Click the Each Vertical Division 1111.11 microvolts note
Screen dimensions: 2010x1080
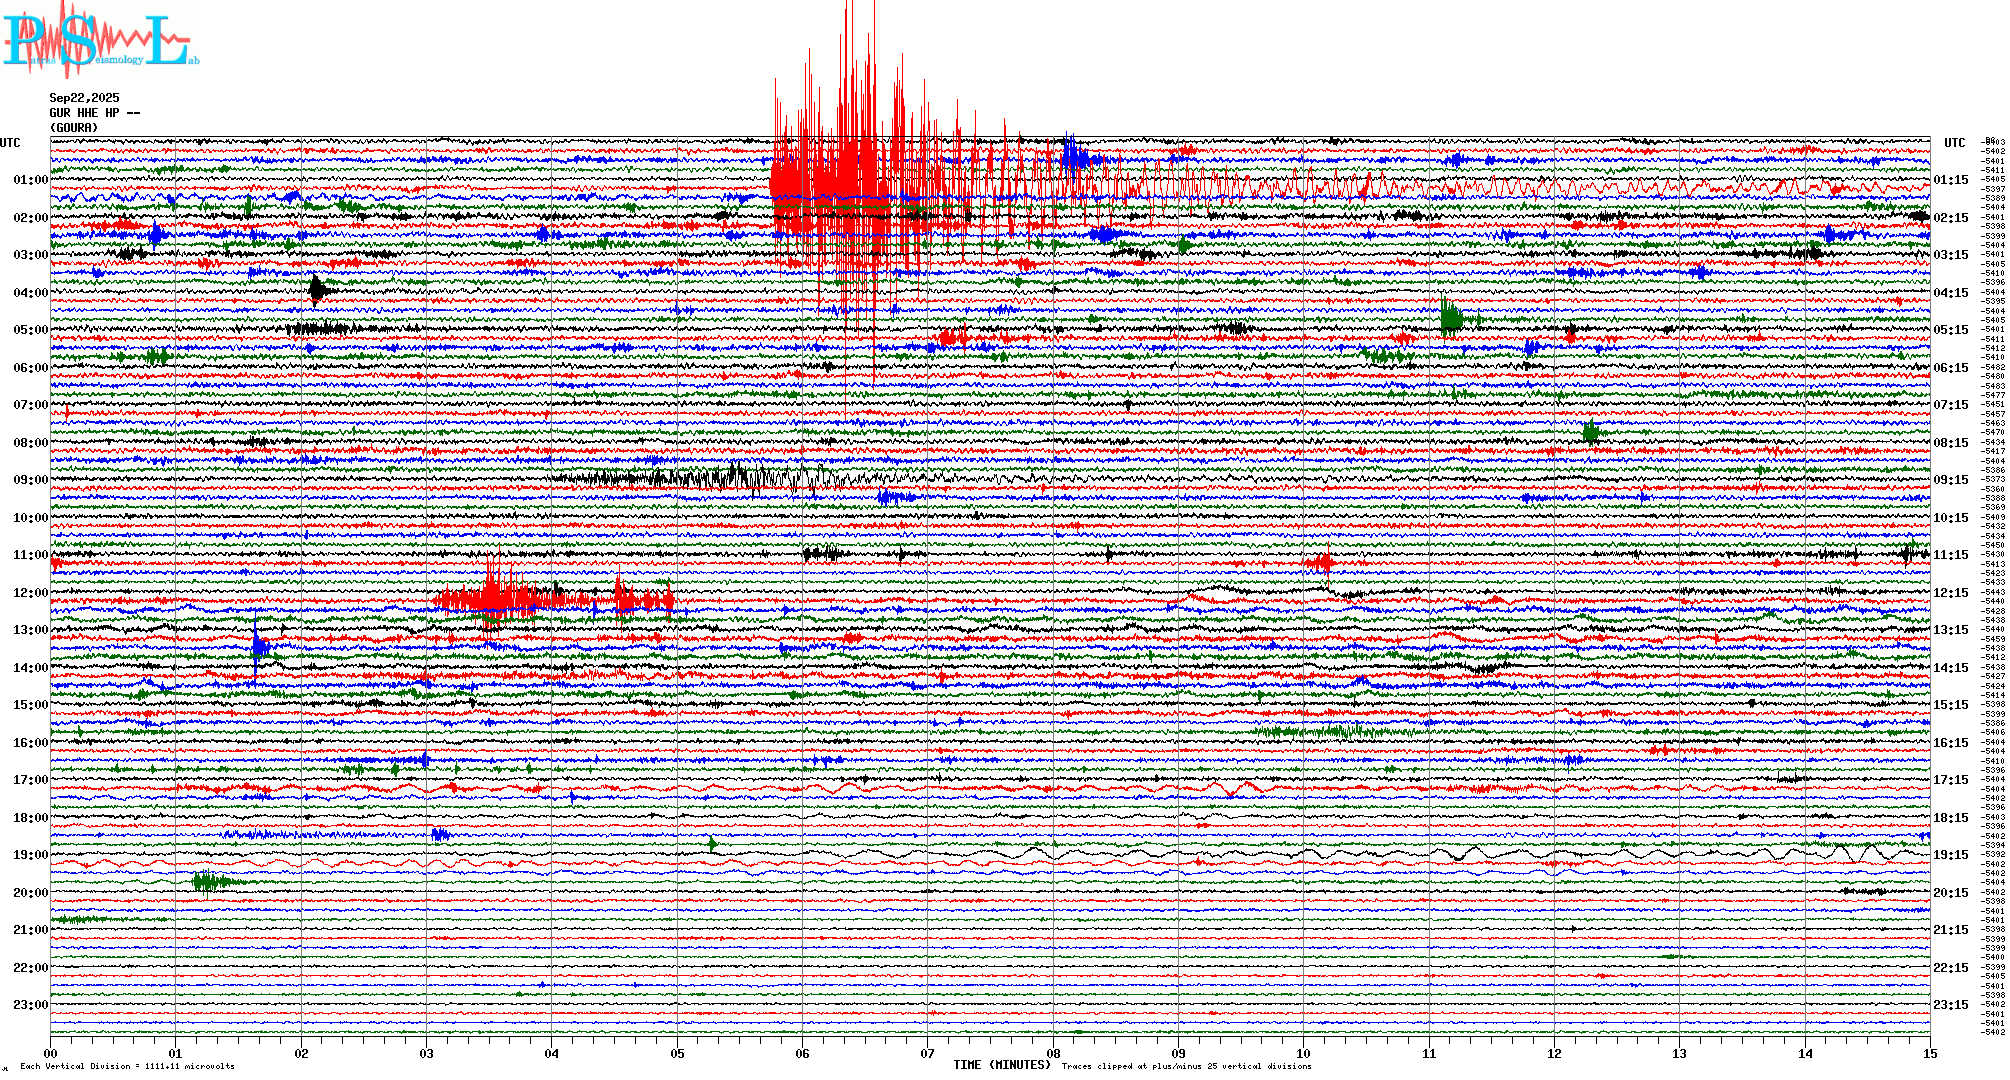tap(127, 1067)
